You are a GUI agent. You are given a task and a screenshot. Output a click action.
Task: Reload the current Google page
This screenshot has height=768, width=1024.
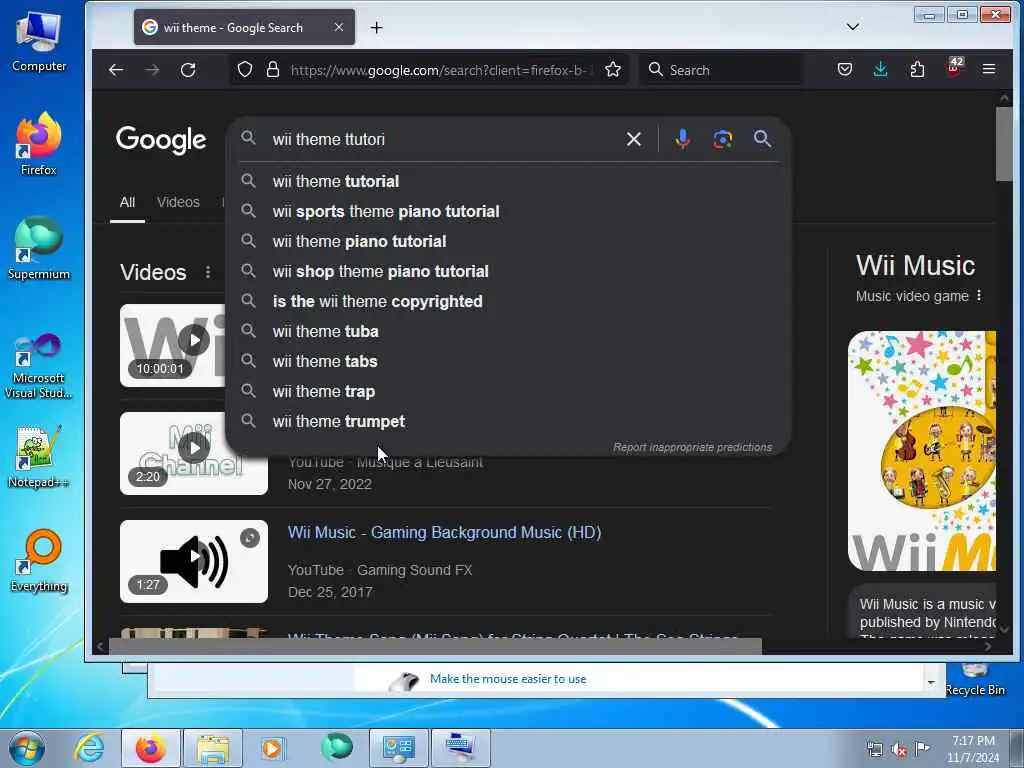(188, 70)
